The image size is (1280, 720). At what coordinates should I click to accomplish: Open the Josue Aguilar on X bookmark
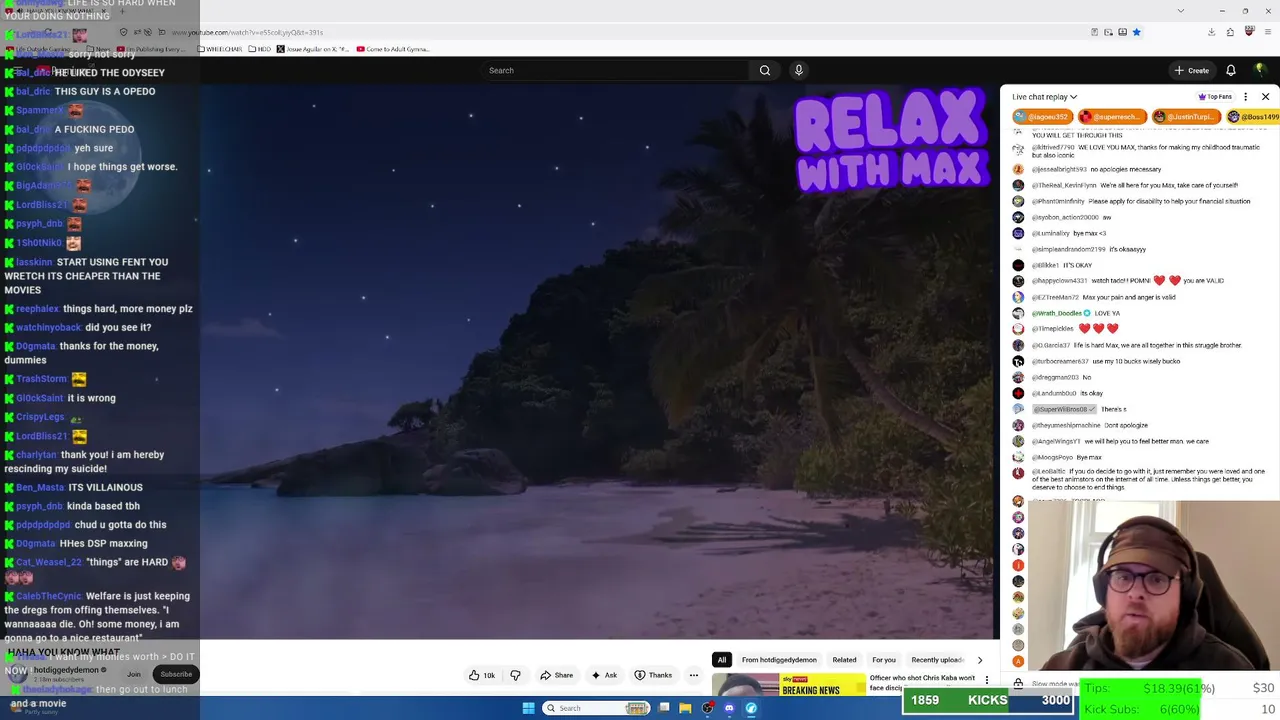(x=313, y=49)
